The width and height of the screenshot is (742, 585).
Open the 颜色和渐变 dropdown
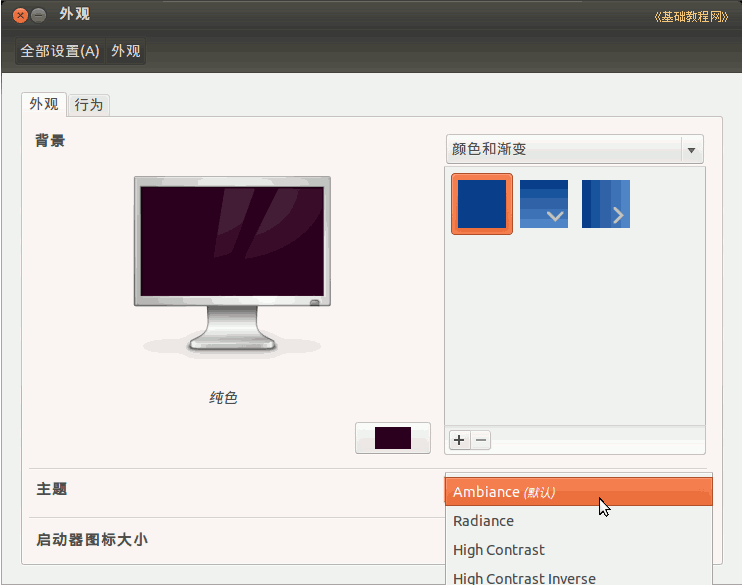[x=563, y=149]
